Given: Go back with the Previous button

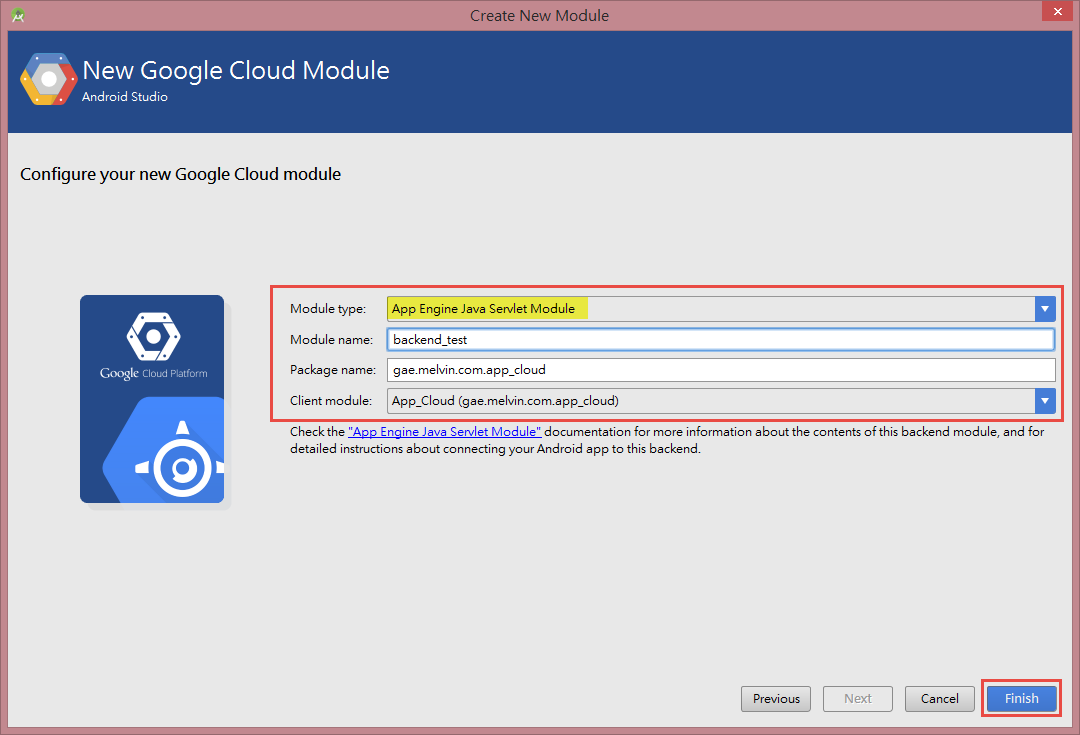Looking at the screenshot, I should (x=776, y=698).
